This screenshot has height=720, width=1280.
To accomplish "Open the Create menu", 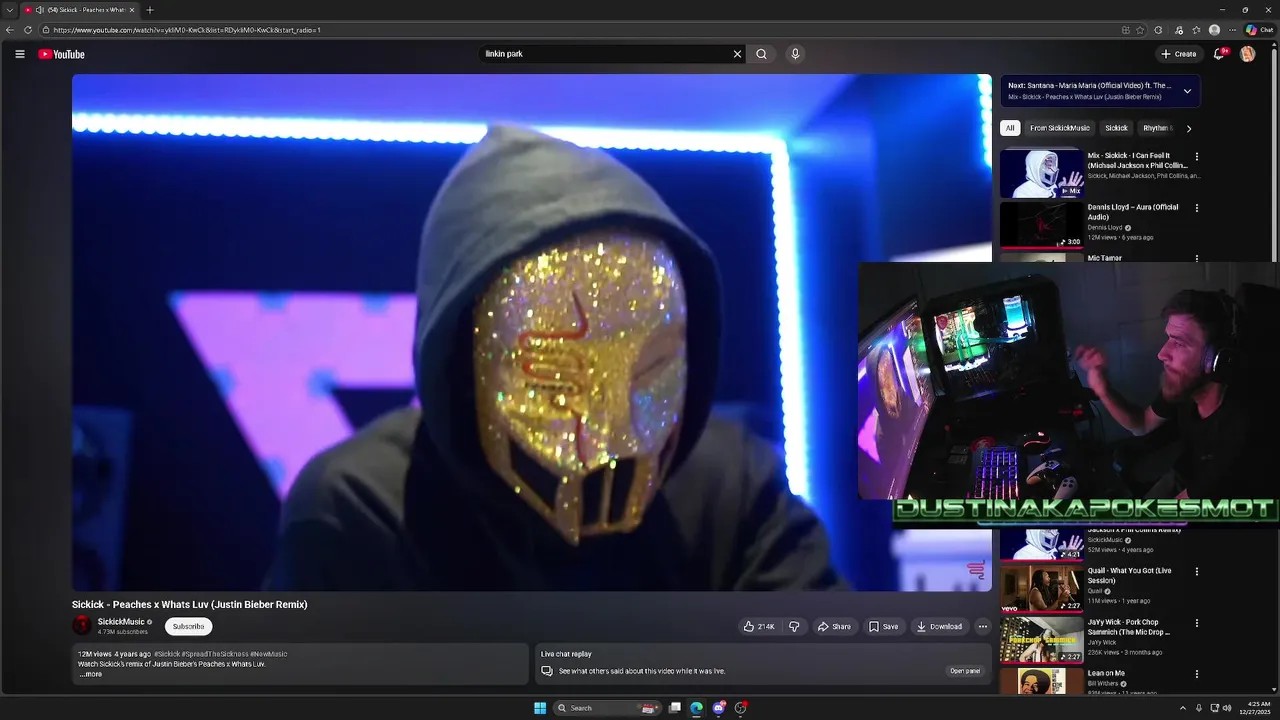I will 1179,54.
